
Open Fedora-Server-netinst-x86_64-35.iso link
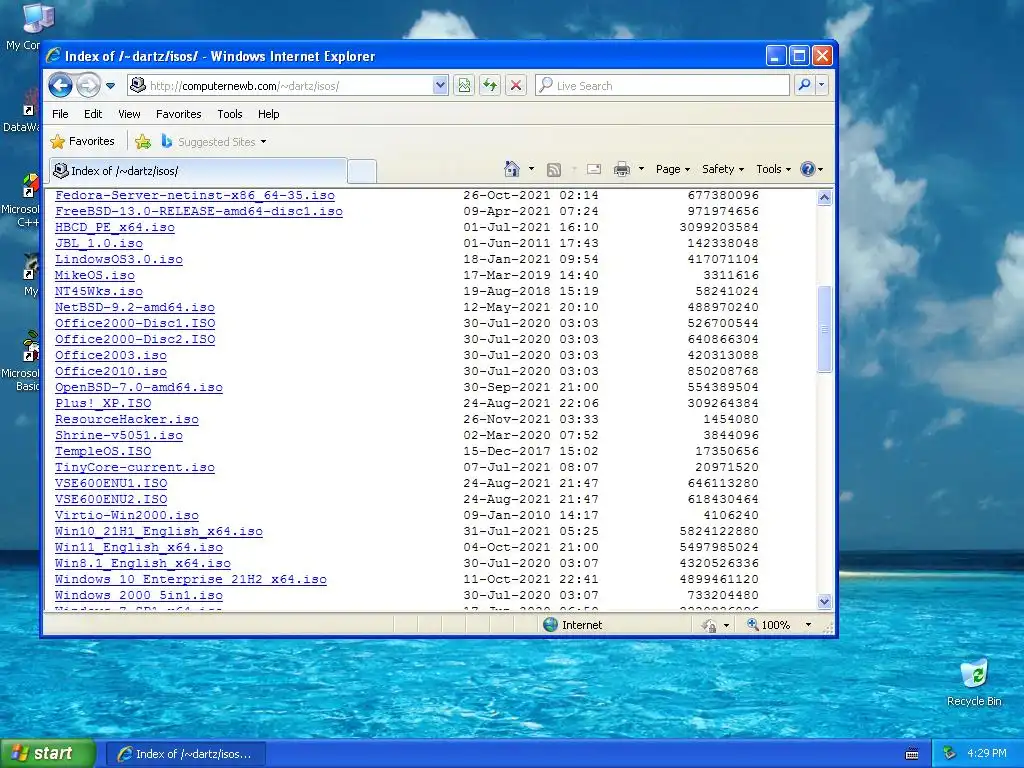[195, 195]
